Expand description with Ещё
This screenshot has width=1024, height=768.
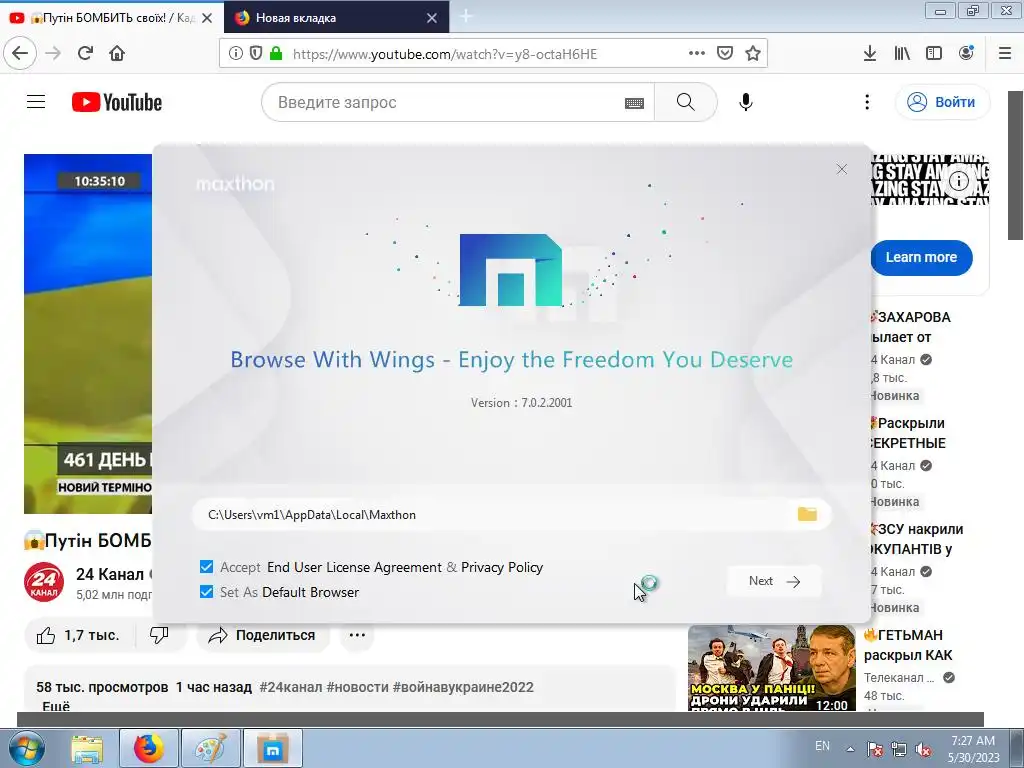point(56,705)
